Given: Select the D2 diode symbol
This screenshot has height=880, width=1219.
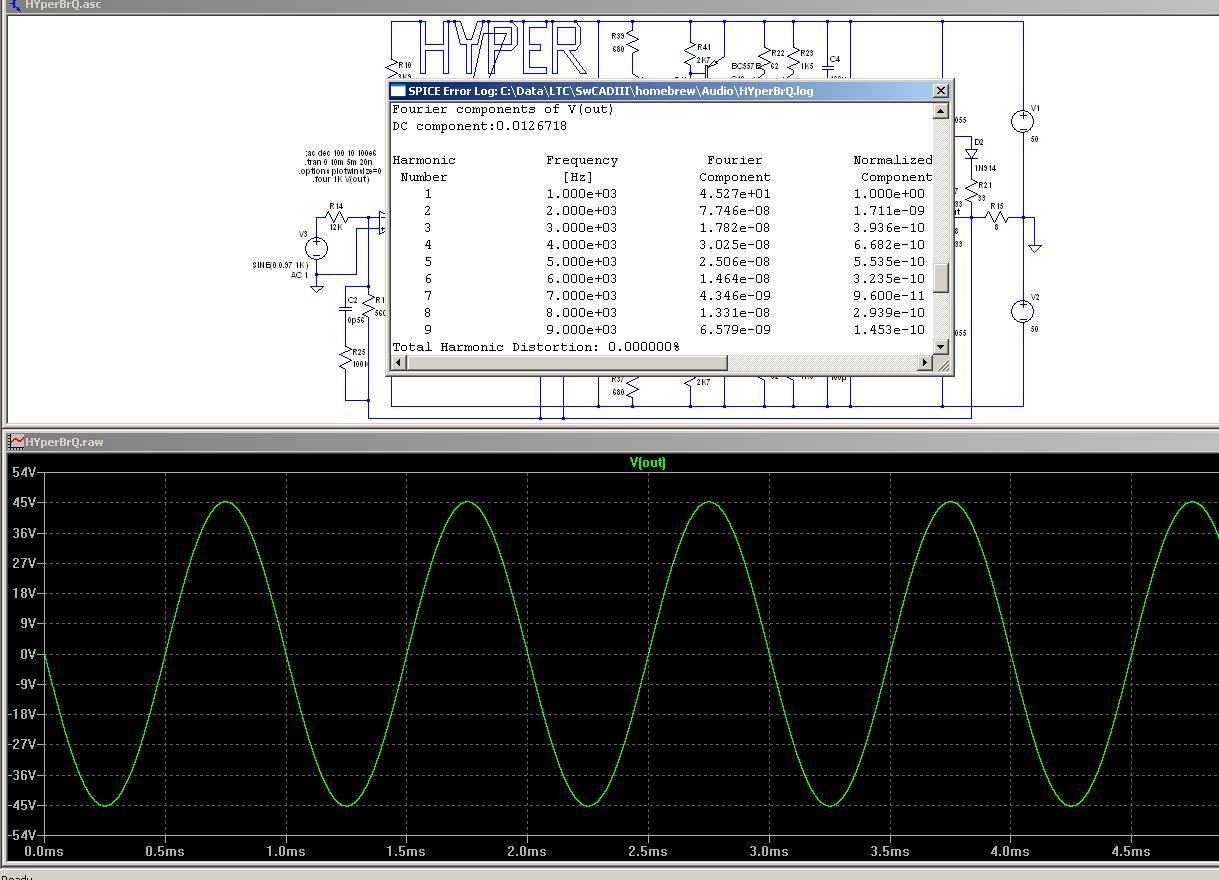Looking at the screenshot, I should [970, 154].
